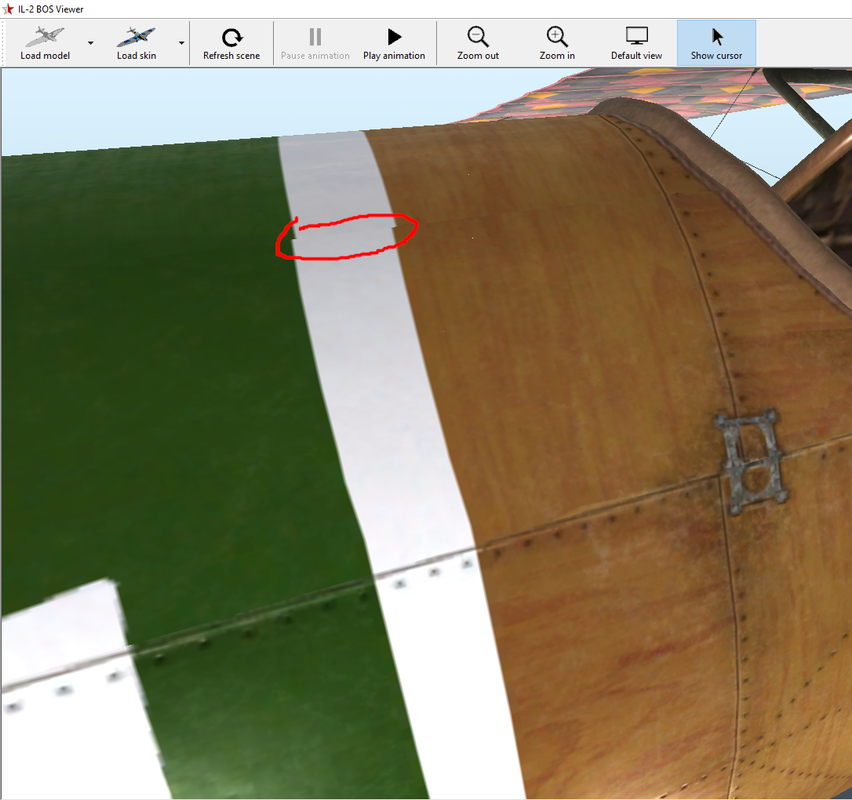Toggle the Show cursor option
Viewport: 852px width, 800px height.
716,43
